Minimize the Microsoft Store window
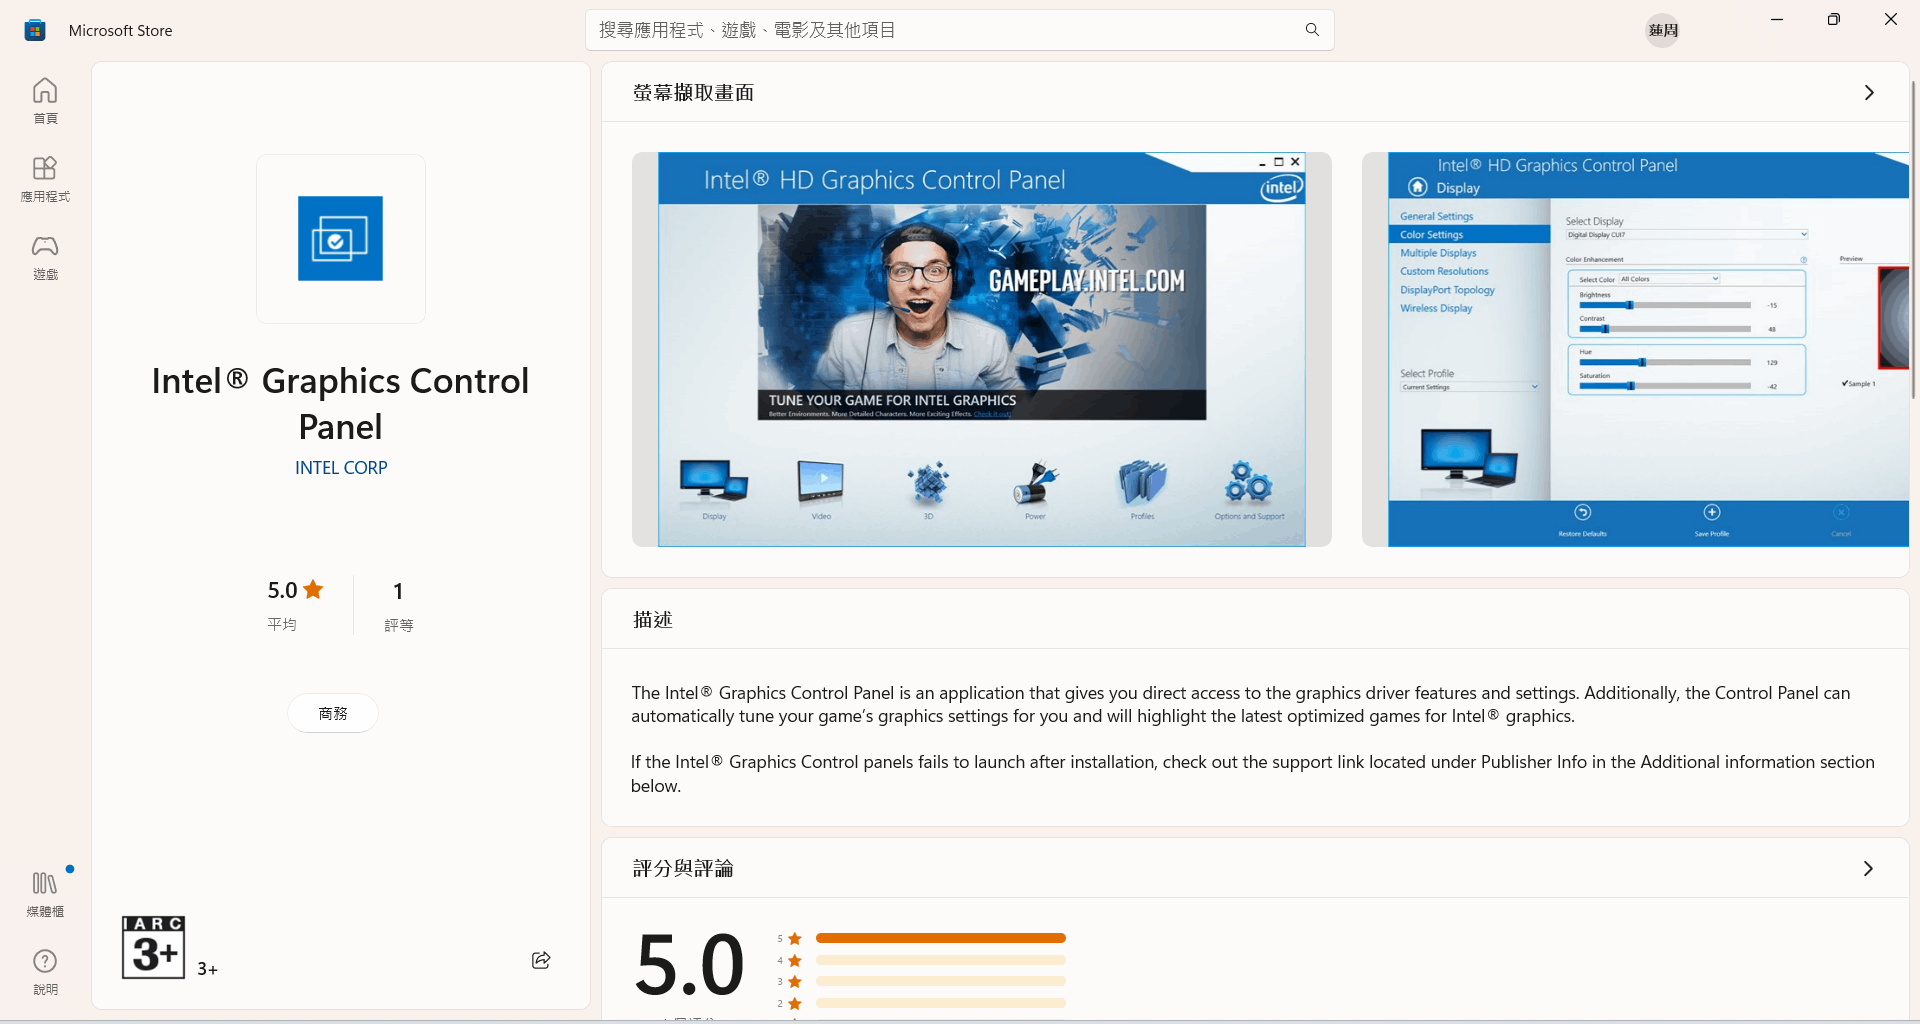Image resolution: width=1920 pixels, height=1024 pixels. click(1777, 19)
